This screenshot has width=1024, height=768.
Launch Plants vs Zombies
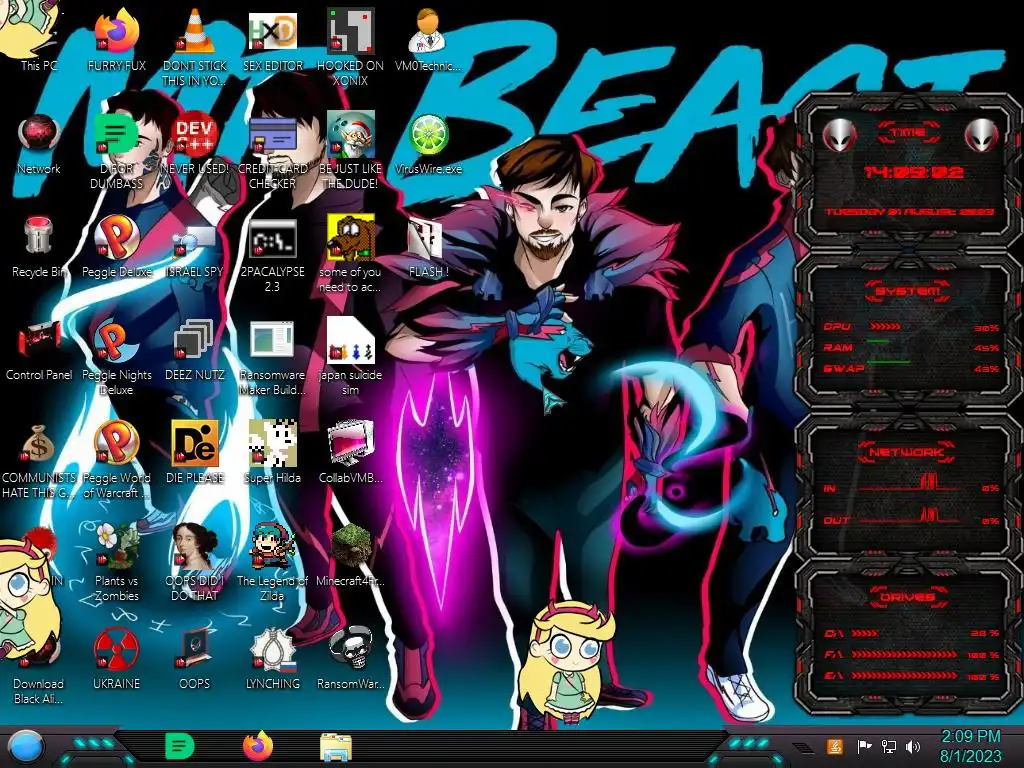tap(116, 562)
